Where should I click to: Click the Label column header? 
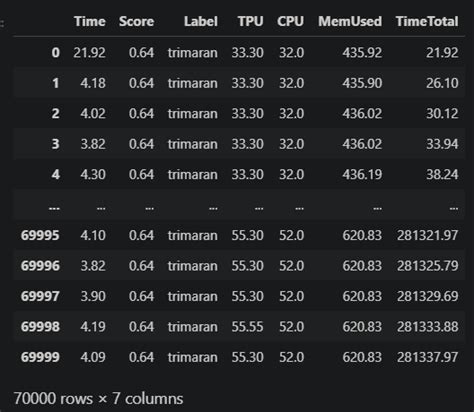tap(201, 22)
